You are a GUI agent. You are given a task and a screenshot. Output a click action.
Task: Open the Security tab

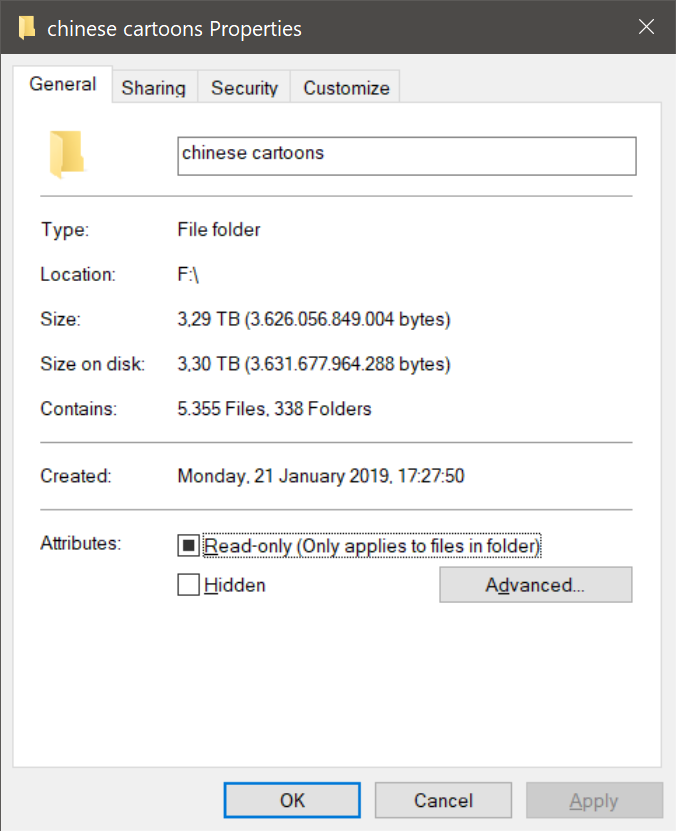point(244,87)
